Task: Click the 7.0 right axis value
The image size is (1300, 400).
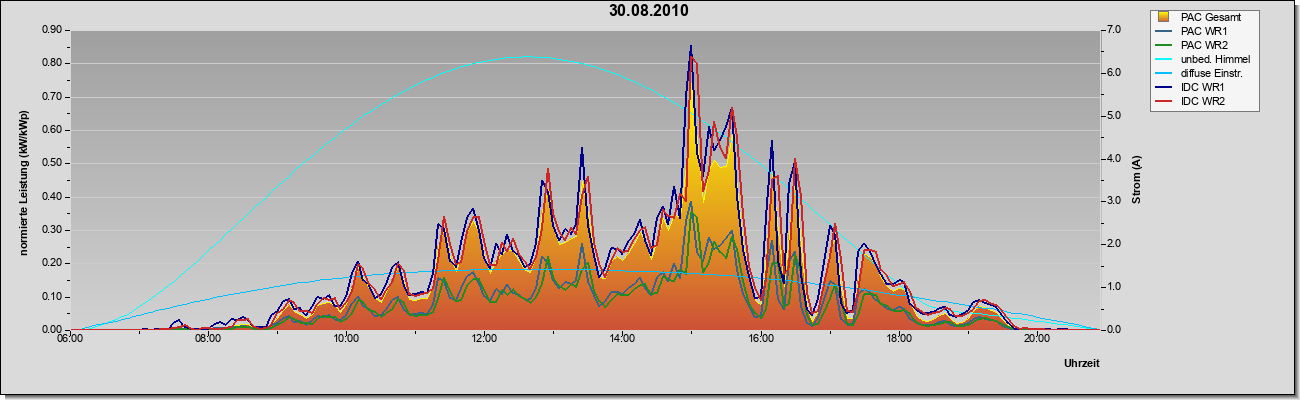Action: (1113, 30)
